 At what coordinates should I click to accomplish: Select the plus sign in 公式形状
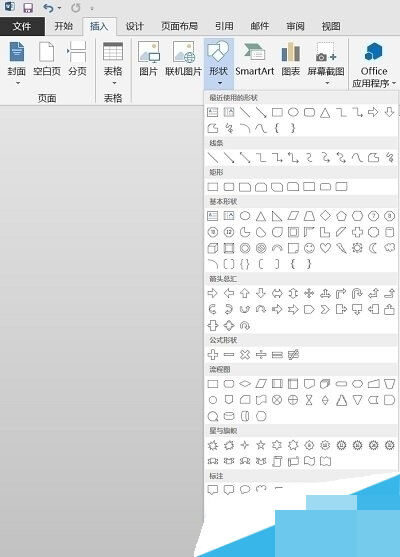[213, 355]
